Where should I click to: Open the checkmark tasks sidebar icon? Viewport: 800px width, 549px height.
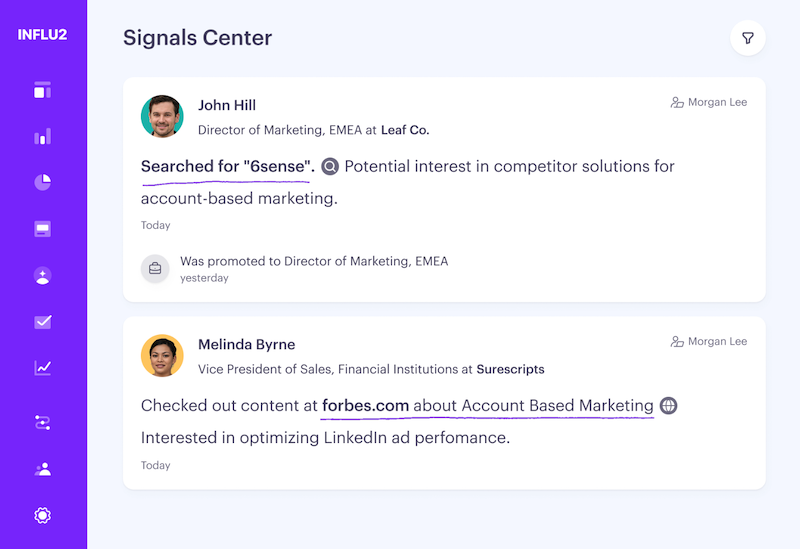click(x=42, y=322)
